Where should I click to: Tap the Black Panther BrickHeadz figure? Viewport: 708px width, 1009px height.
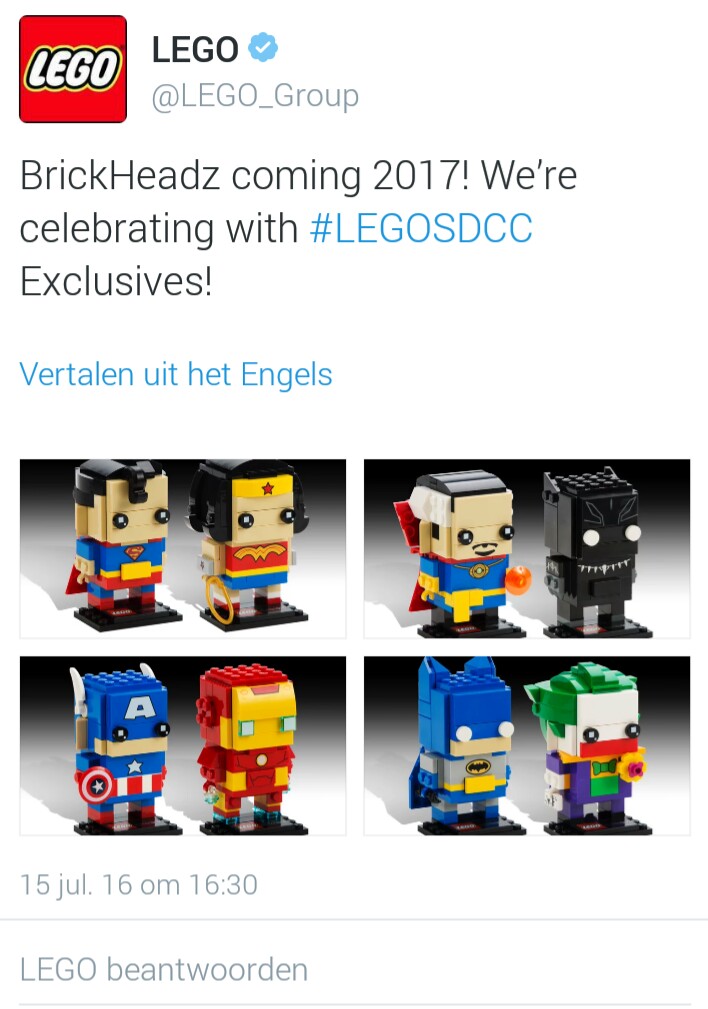(x=591, y=552)
